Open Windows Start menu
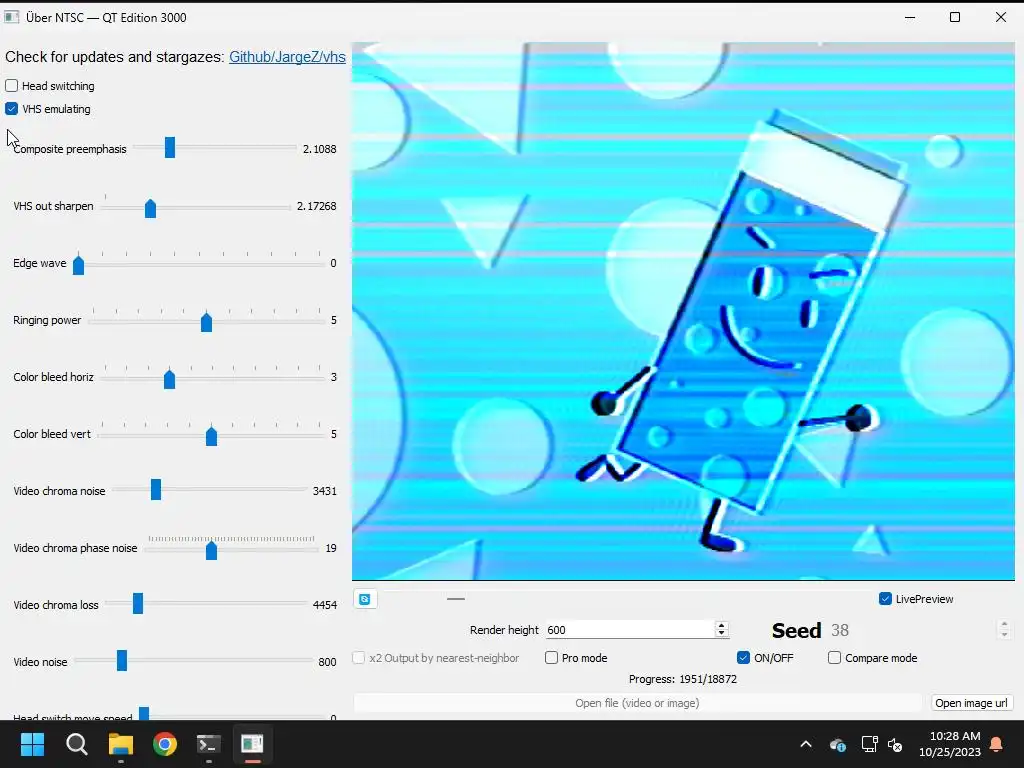 [x=32, y=744]
